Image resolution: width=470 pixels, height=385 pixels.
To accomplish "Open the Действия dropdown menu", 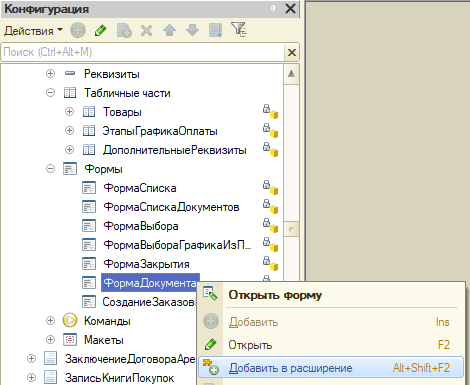I will pyautogui.click(x=33, y=31).
